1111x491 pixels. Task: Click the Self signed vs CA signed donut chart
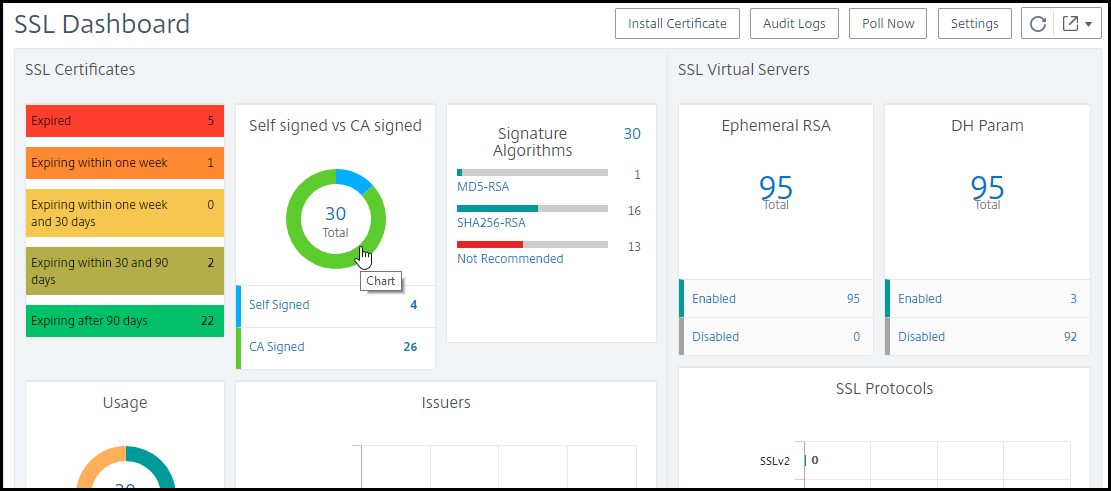[x=336, y=219]
